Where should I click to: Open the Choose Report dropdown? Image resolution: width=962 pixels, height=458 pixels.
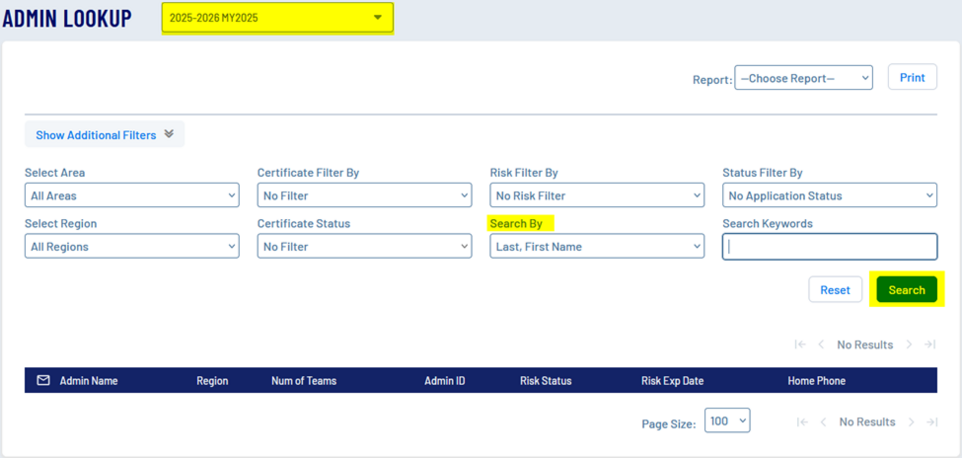coord(803,78)
